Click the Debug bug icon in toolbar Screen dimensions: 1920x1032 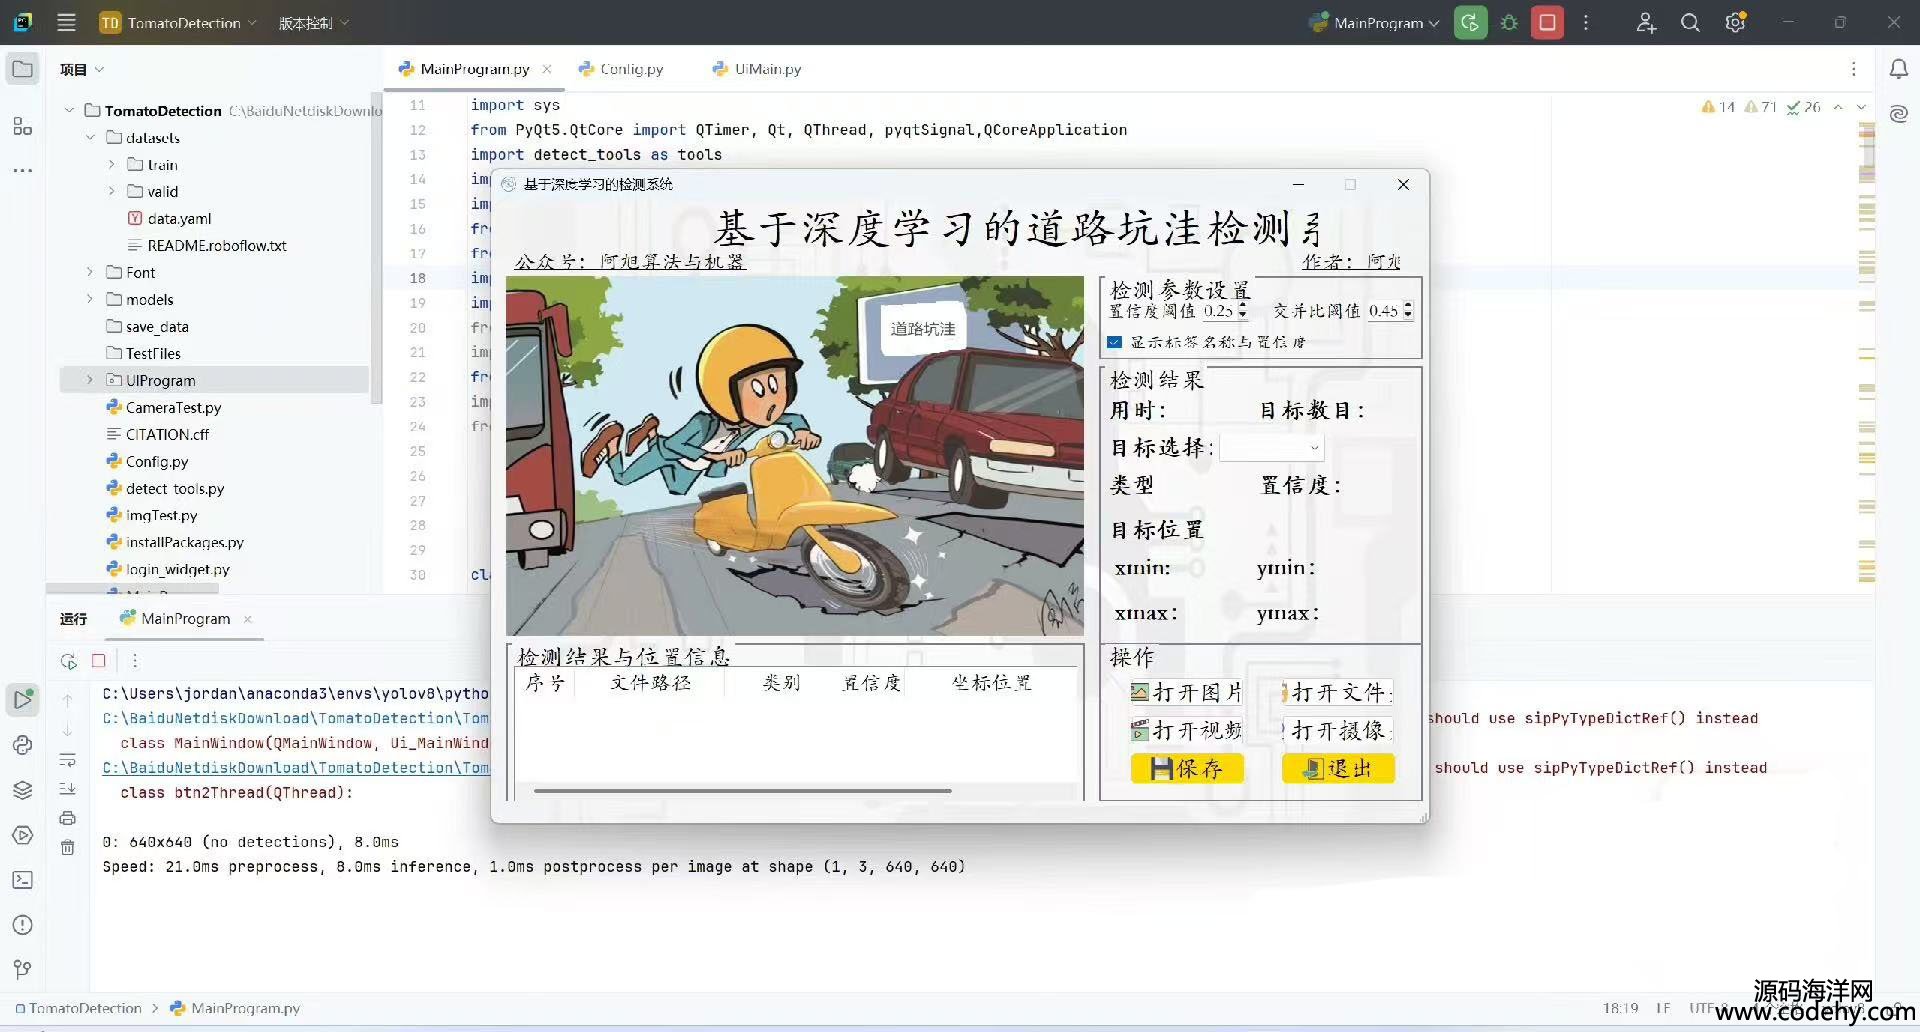point(1509,22)
